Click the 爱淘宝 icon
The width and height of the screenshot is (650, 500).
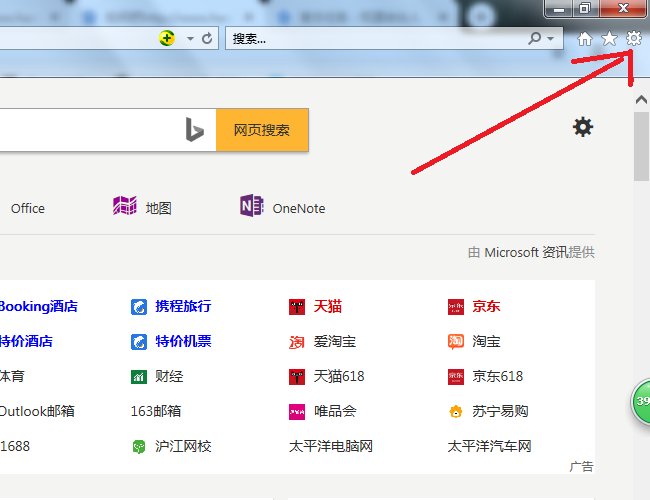coord(297,342)
